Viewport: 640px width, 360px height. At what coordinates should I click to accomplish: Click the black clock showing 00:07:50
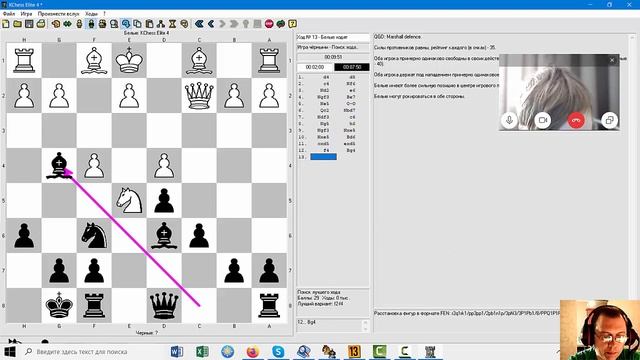tap(352, 67)
